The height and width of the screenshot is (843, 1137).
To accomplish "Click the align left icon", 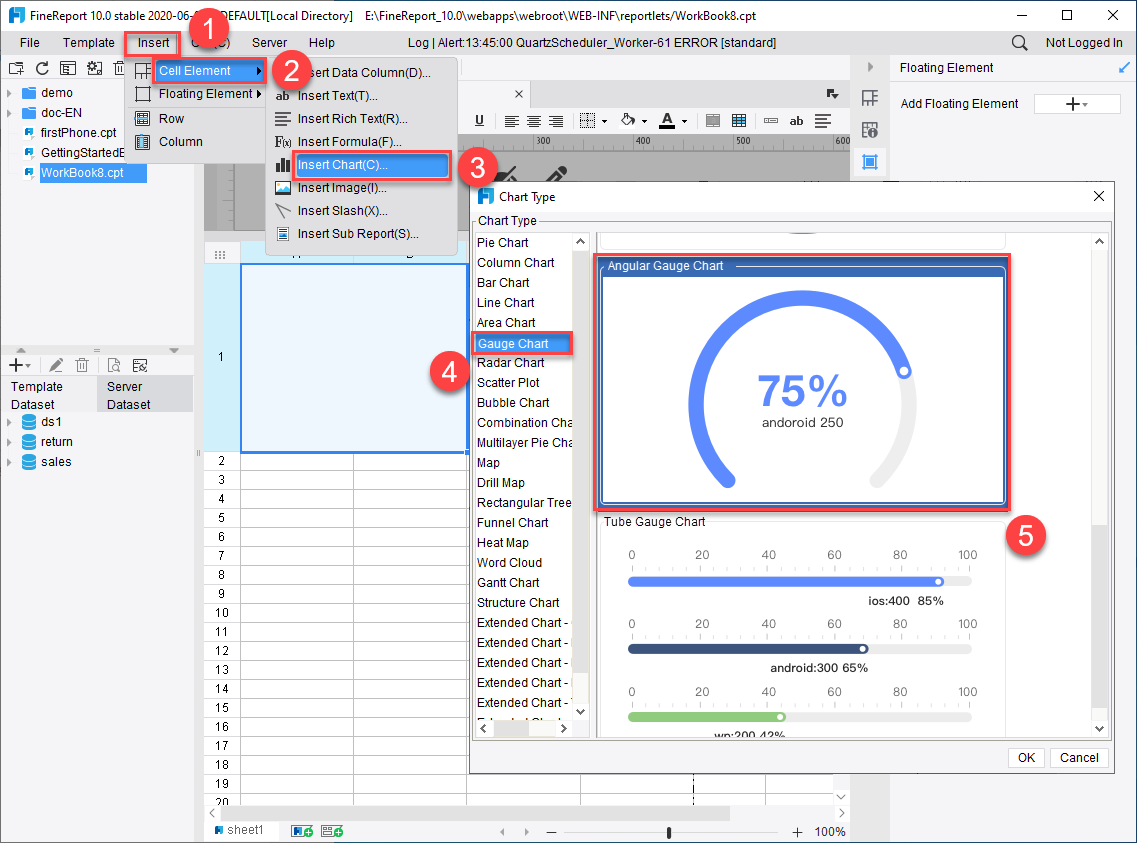I will click(511, 121).
